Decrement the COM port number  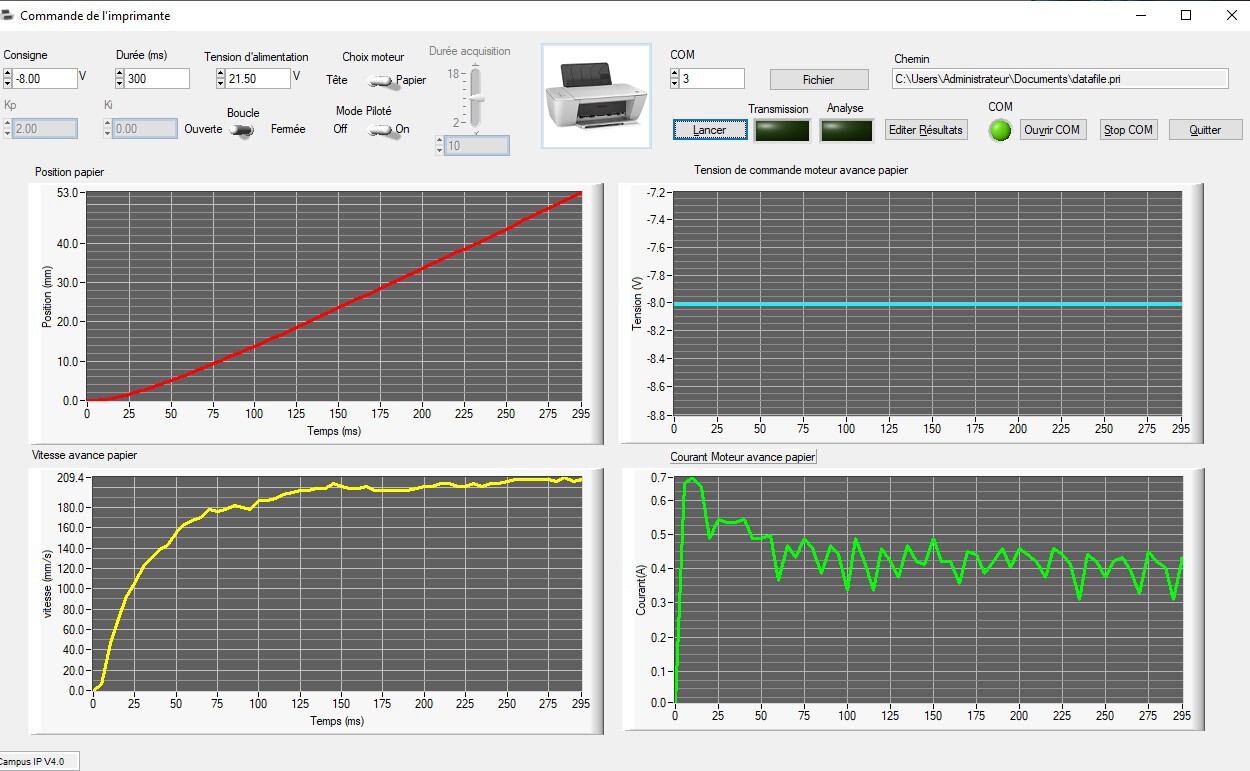point(675,83)
